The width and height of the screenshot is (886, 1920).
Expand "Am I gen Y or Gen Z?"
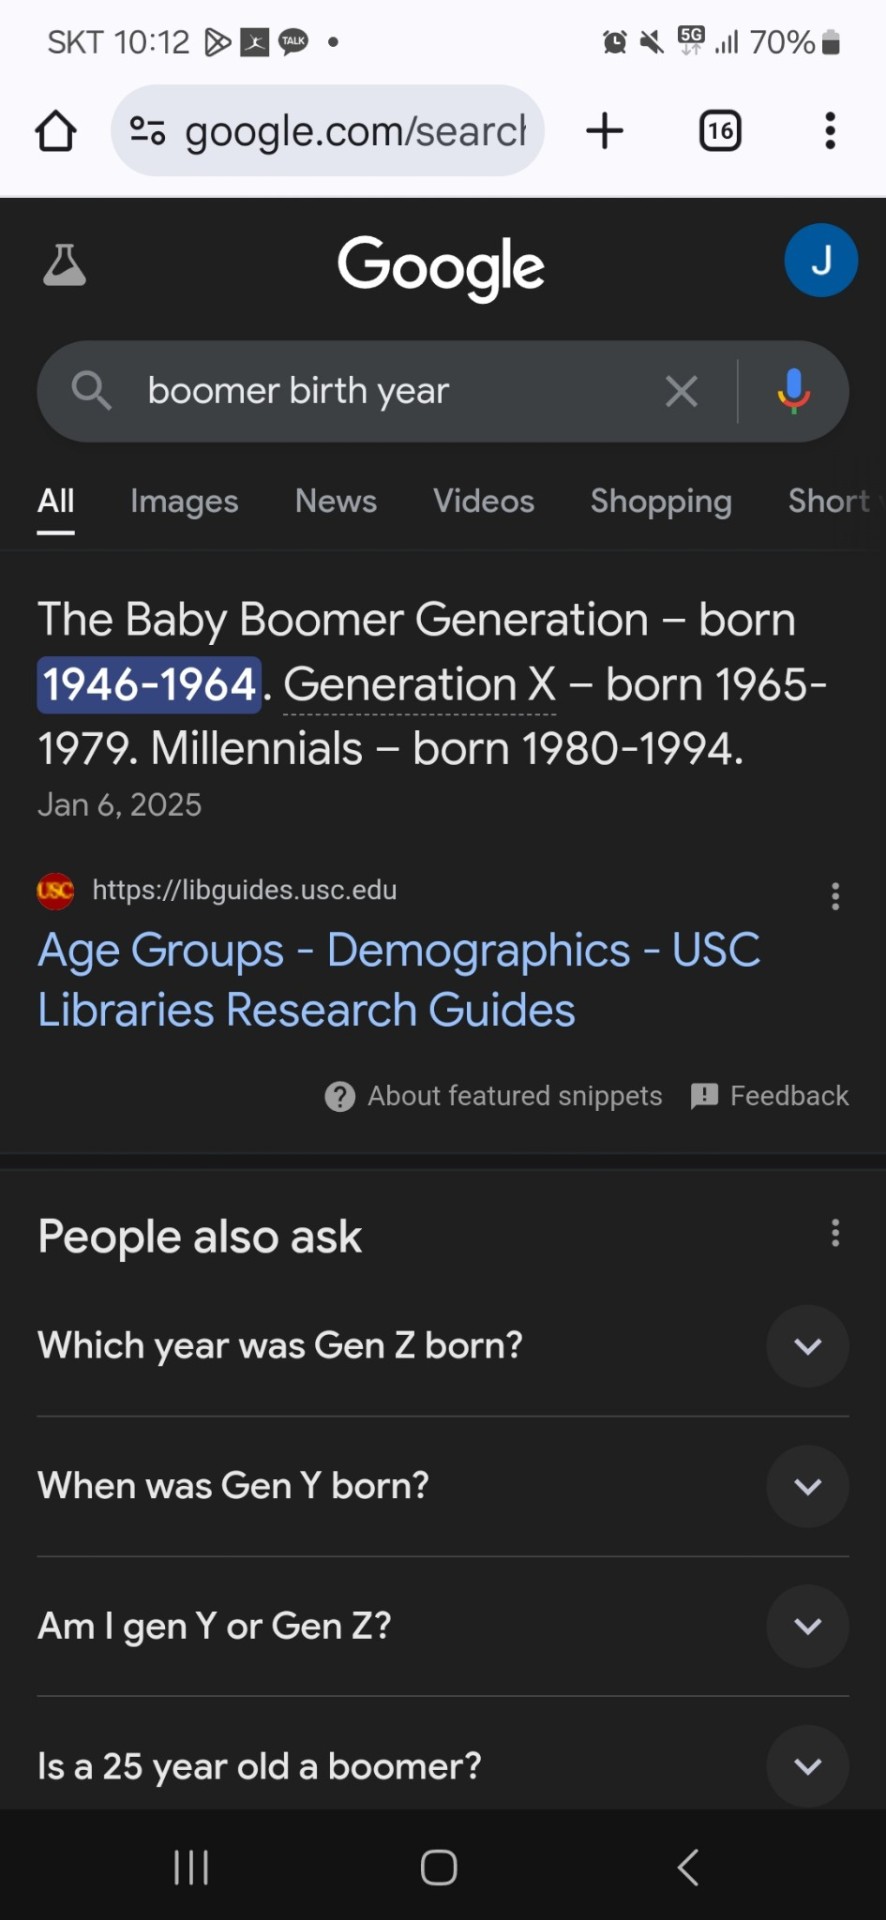443,1626
